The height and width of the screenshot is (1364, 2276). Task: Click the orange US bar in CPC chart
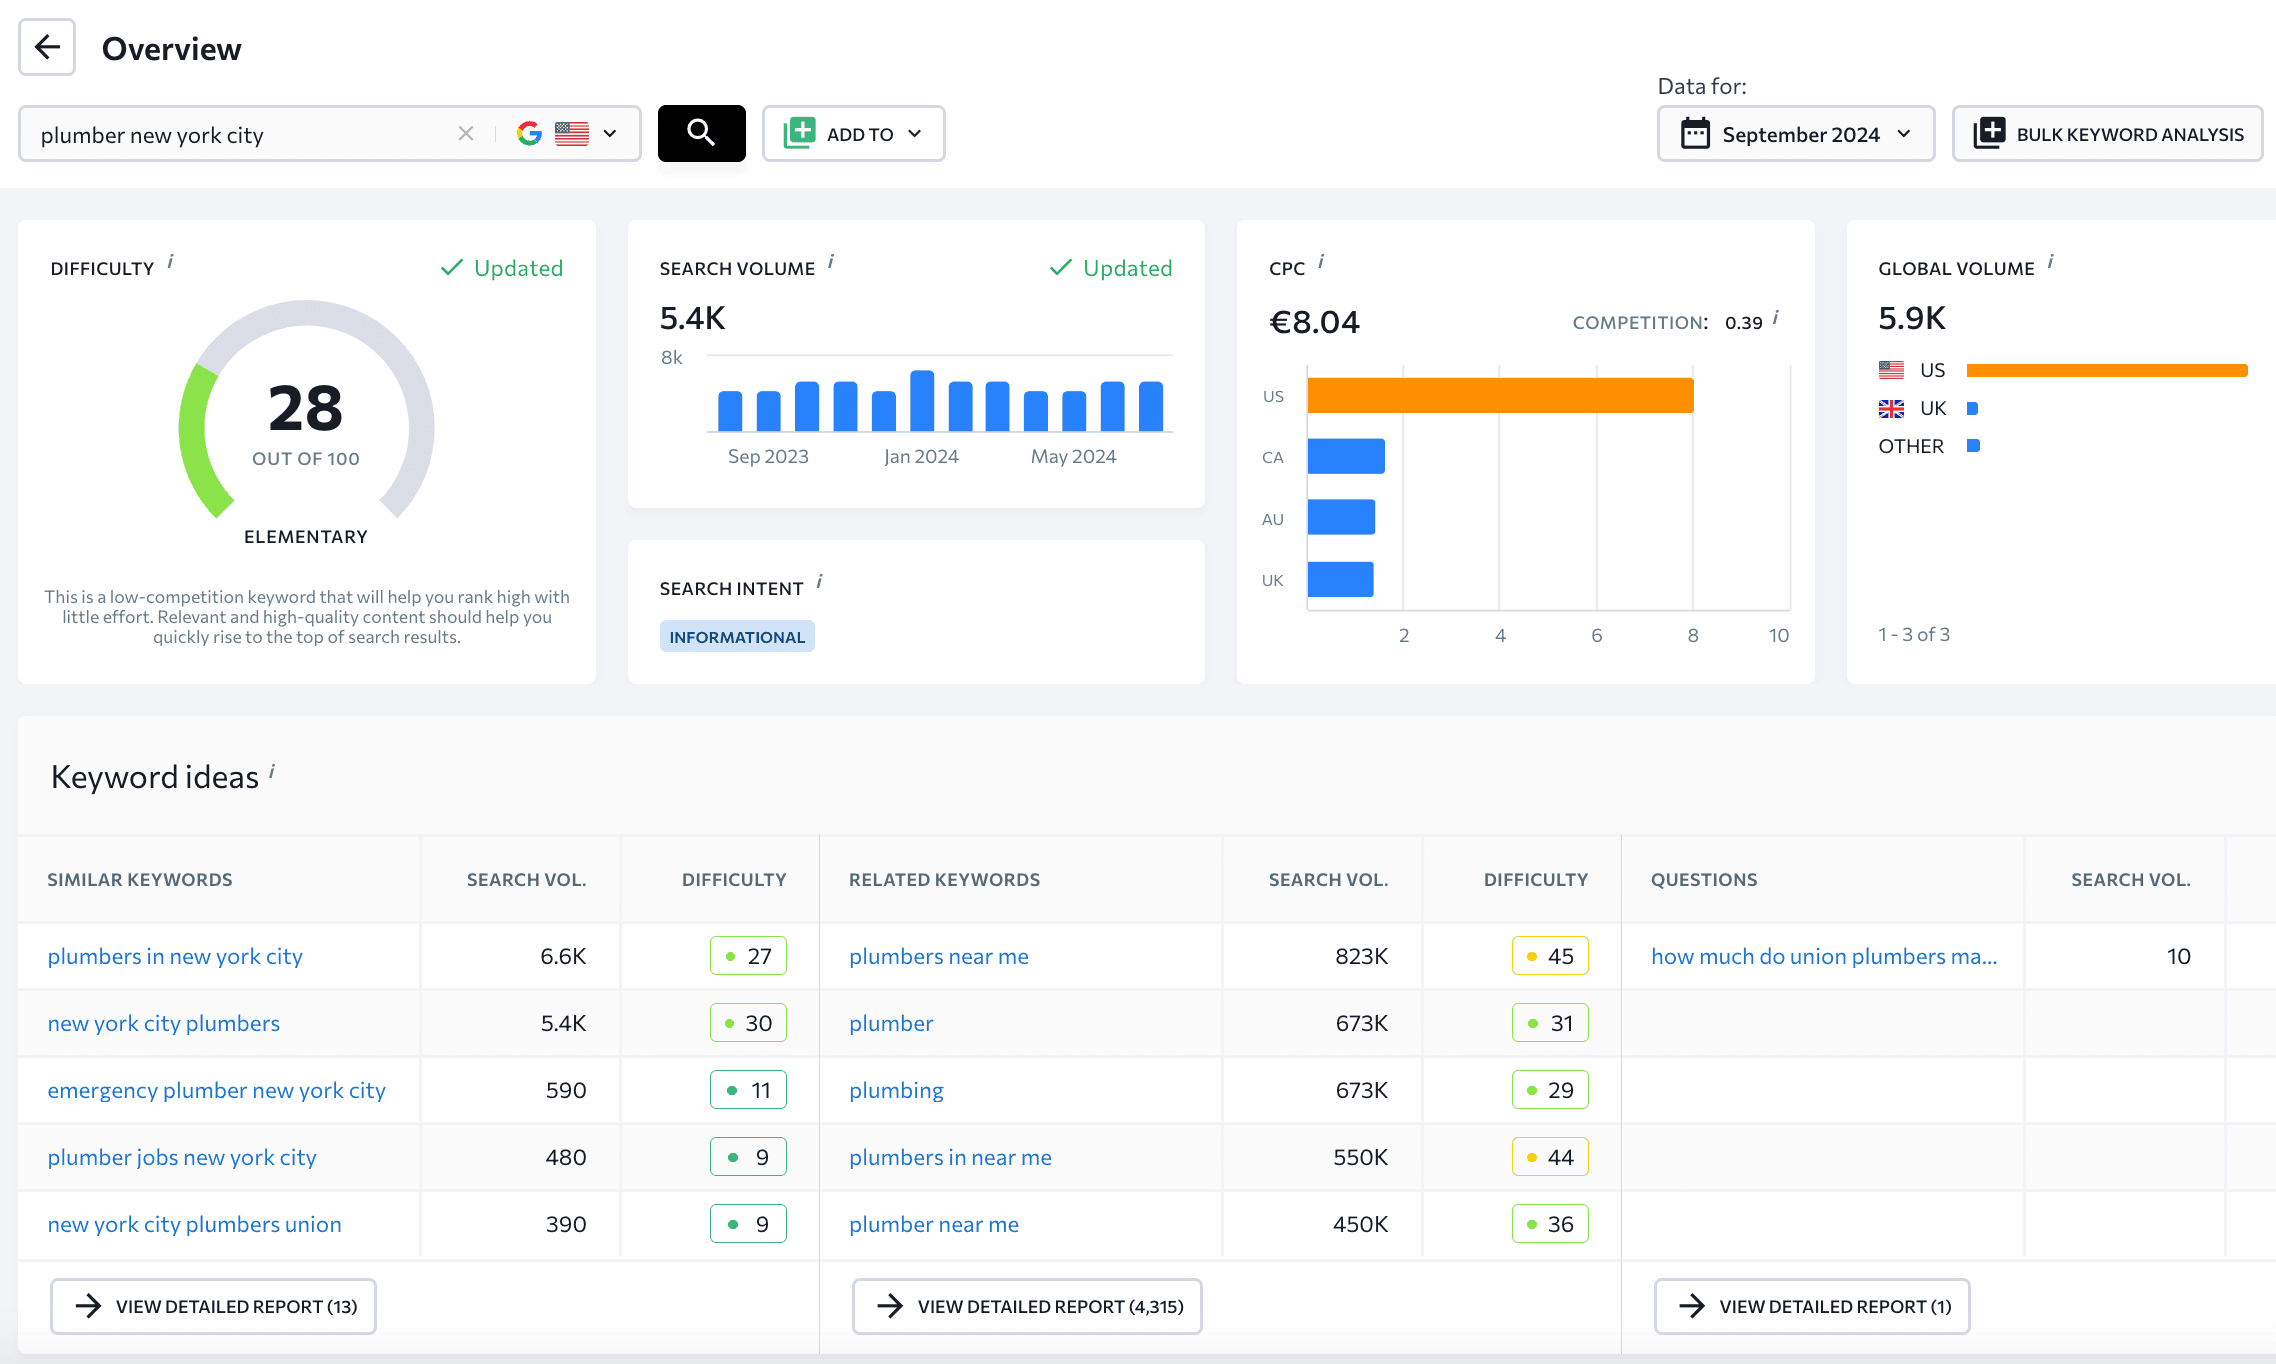click(1499, 395)
